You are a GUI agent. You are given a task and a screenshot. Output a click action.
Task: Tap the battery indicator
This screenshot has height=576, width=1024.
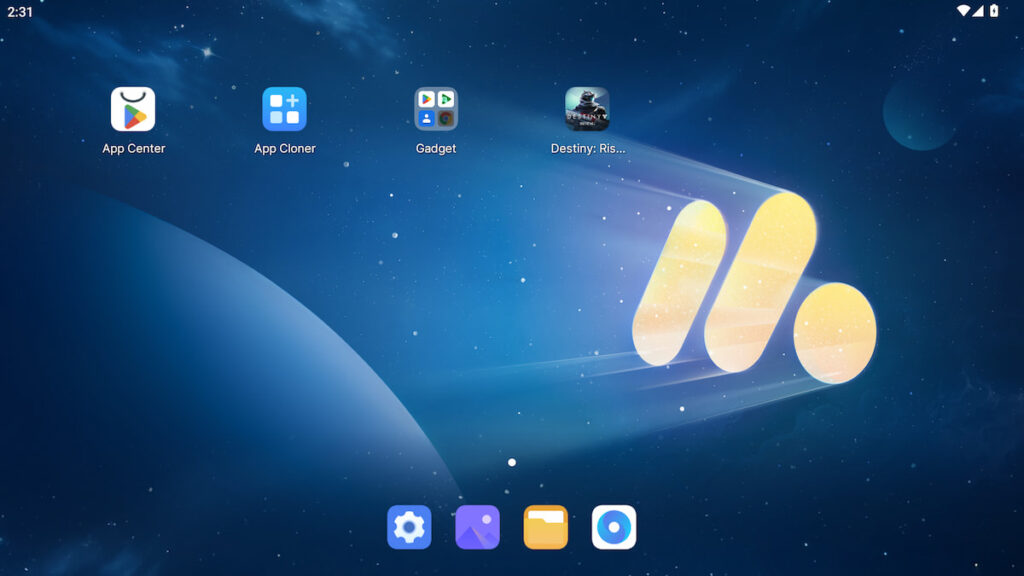[x=992, y=9]
